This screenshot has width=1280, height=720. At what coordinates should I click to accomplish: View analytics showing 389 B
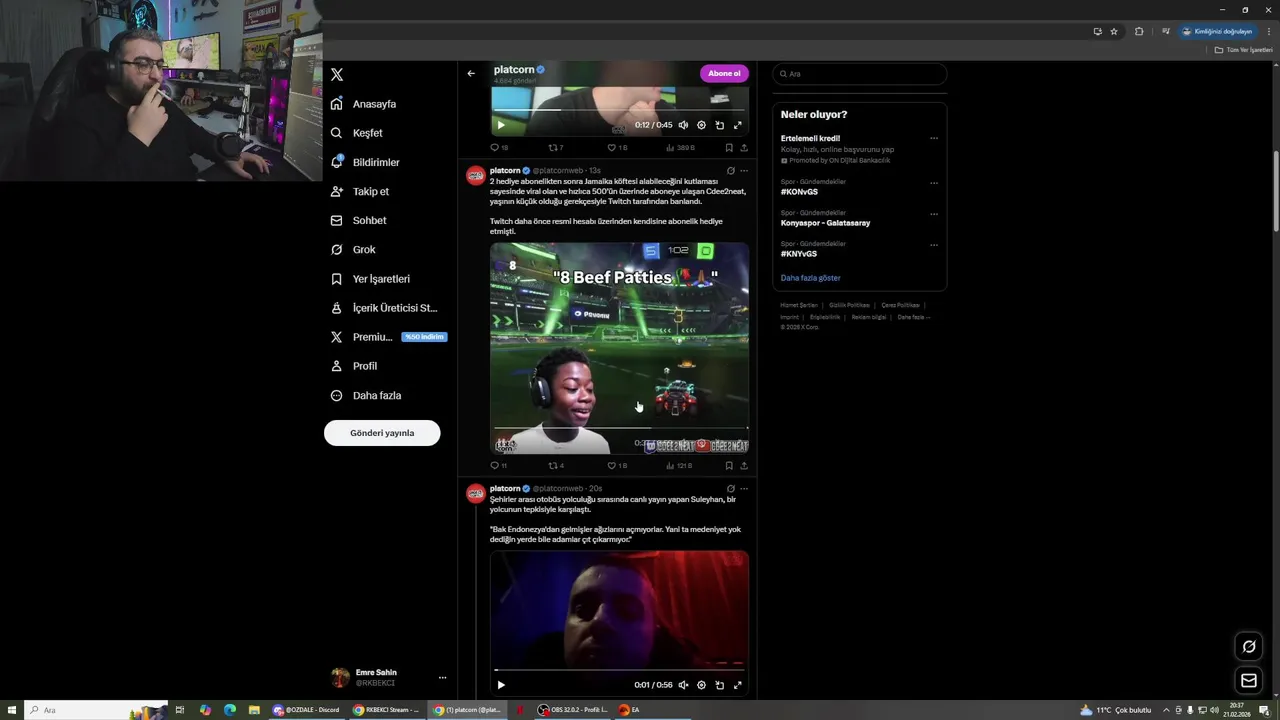point(680,148)
